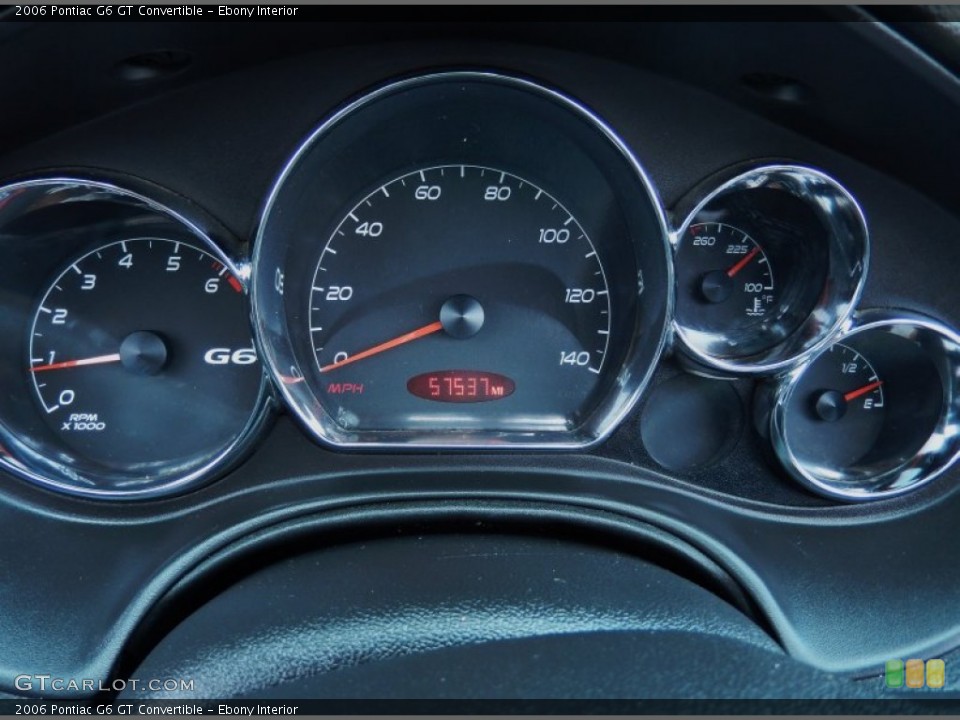Image resolution: width=960 pixels, height=720 pixels.
Task: Click the 4 mark on the tachometer
Action: [126, 261]
